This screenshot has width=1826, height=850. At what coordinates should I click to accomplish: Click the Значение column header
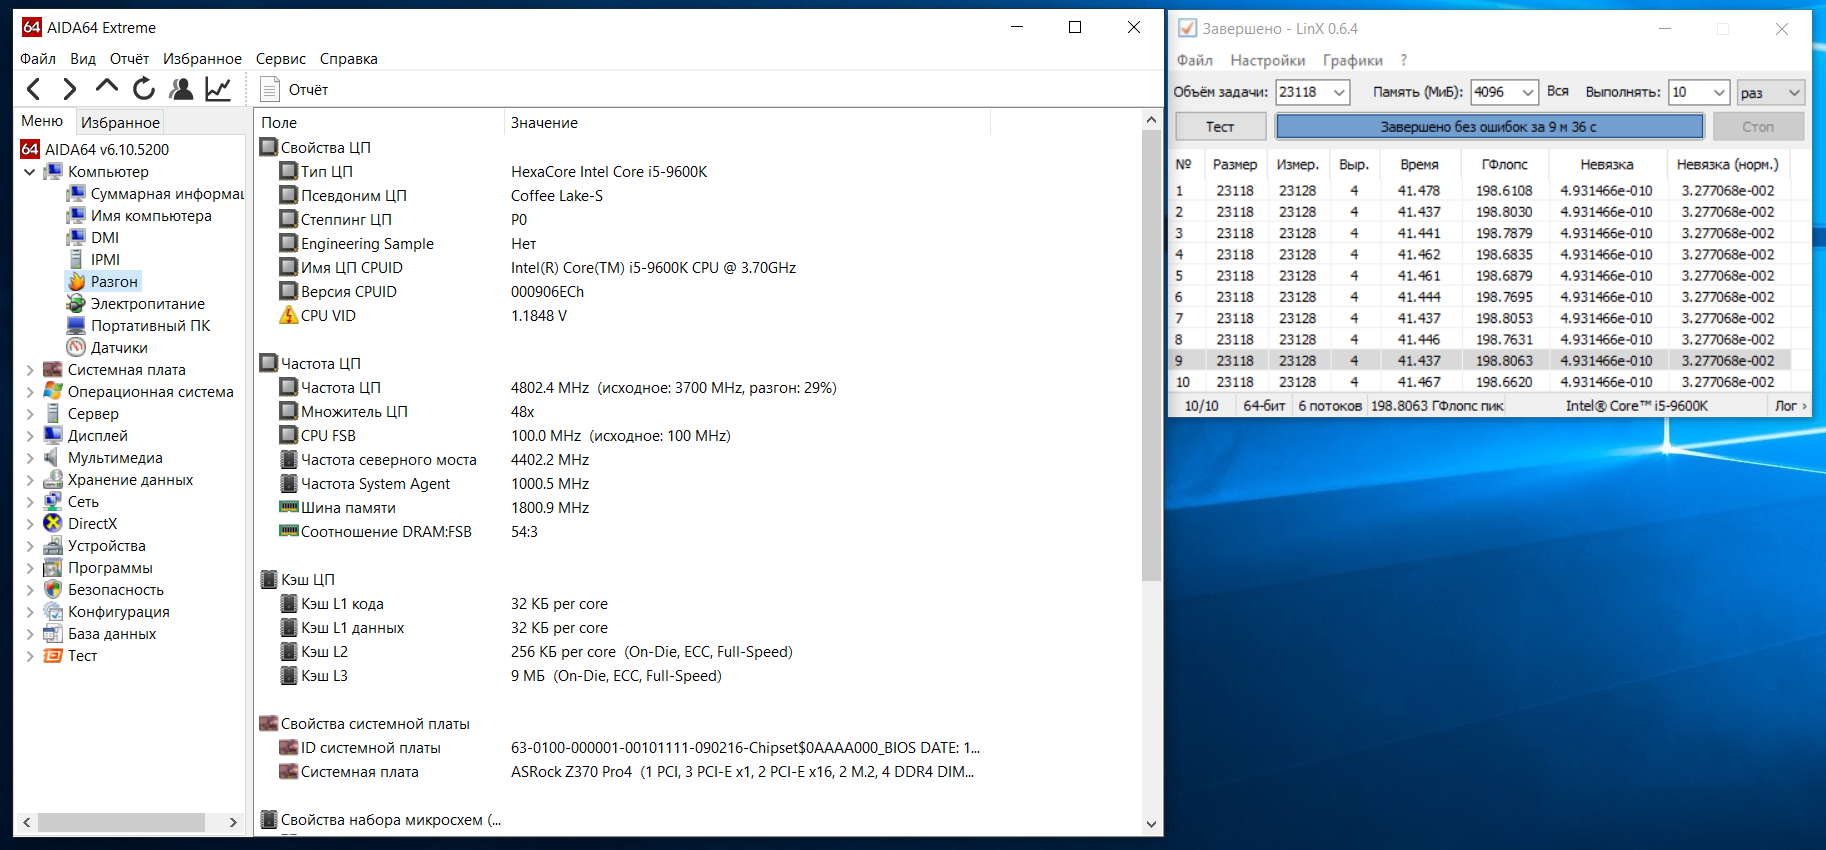pos(747,123)
